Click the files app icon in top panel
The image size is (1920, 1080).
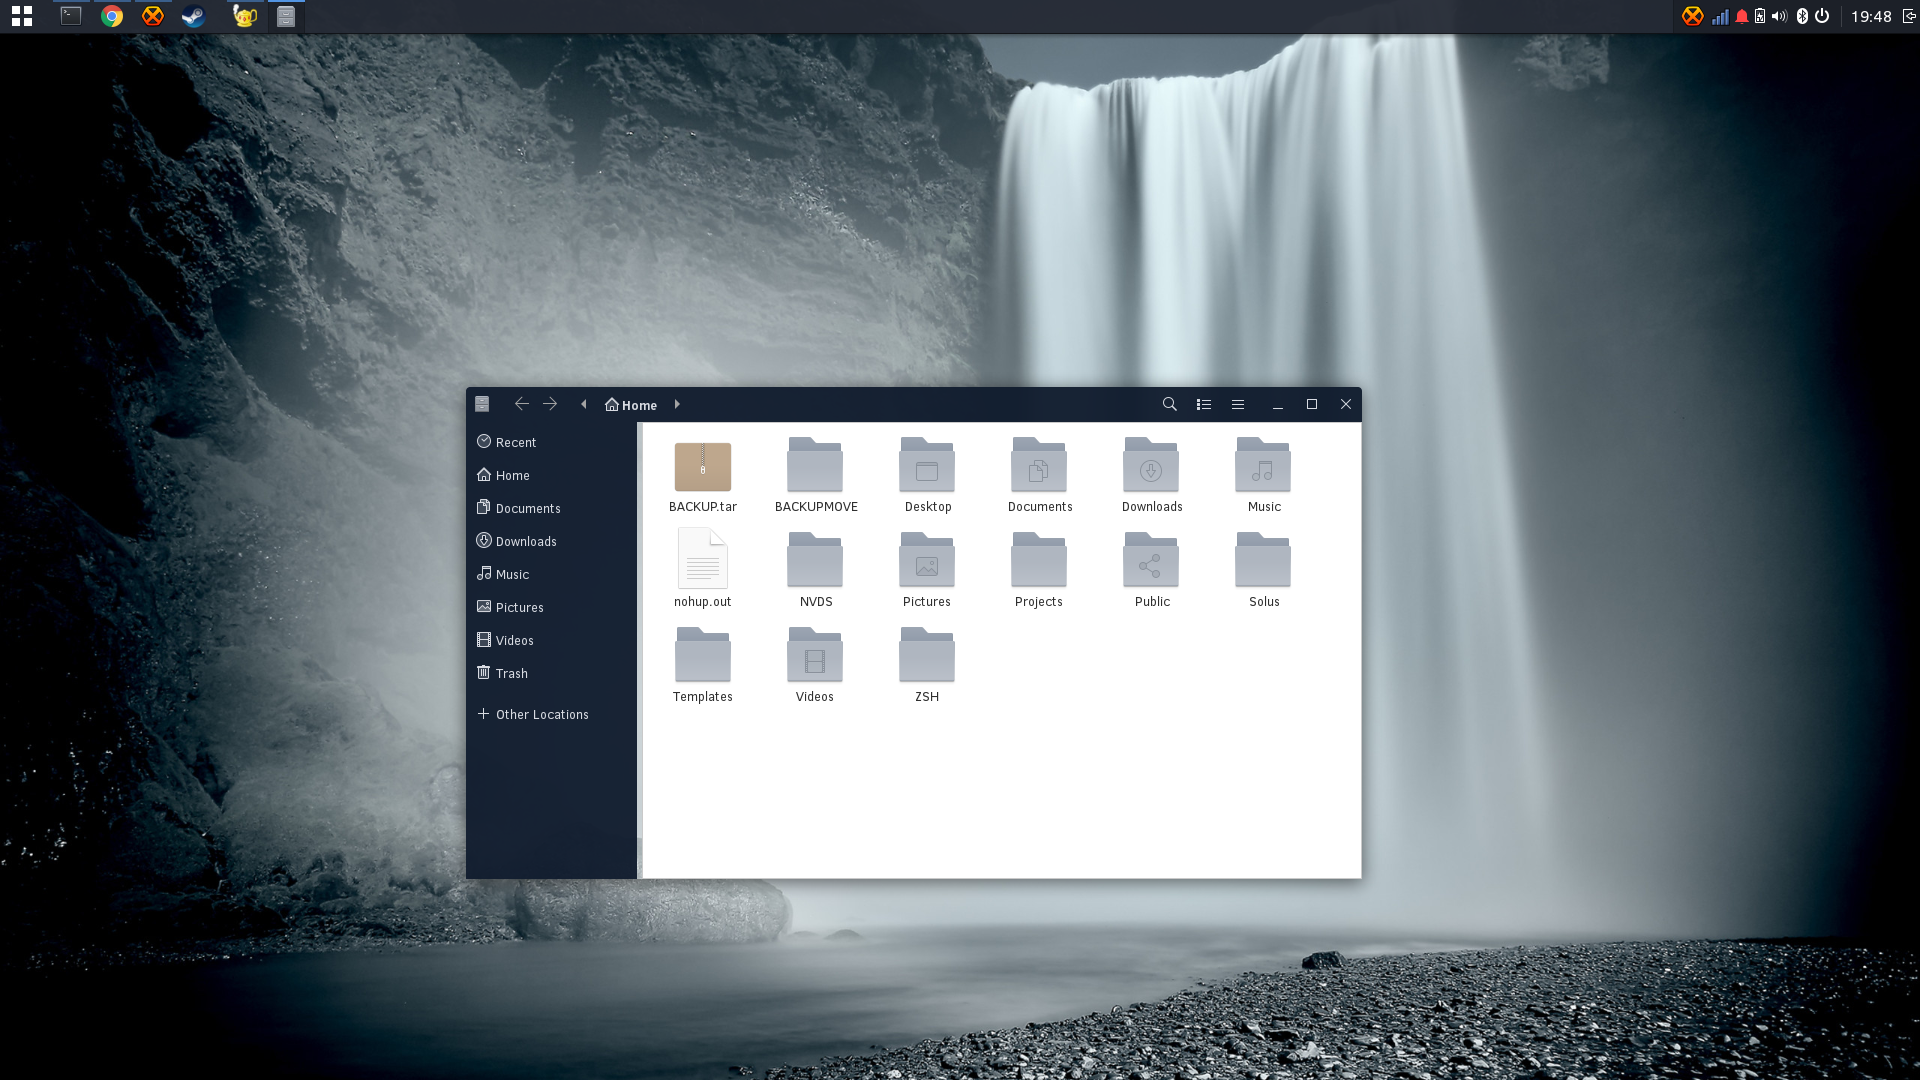coord(286,16)
